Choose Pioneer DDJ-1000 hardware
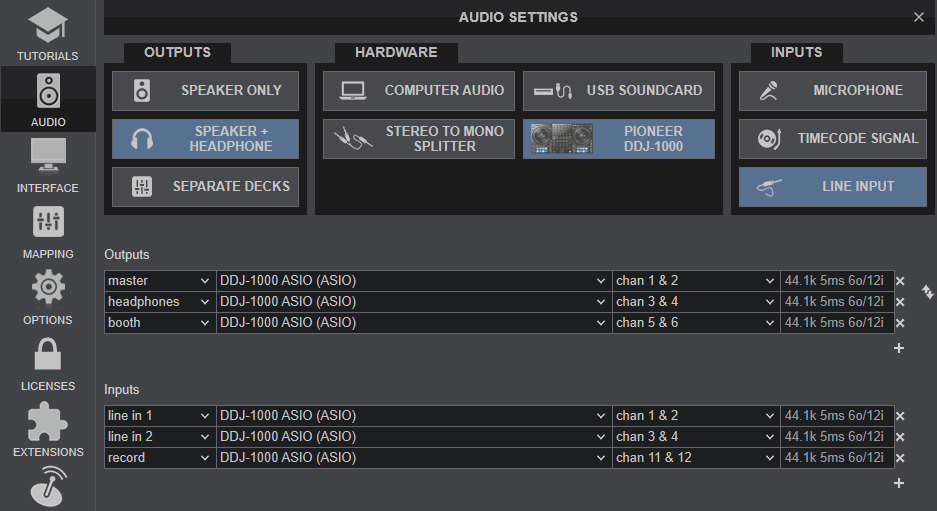Viewport: 937px width, 511px height. tap(619, 139)
